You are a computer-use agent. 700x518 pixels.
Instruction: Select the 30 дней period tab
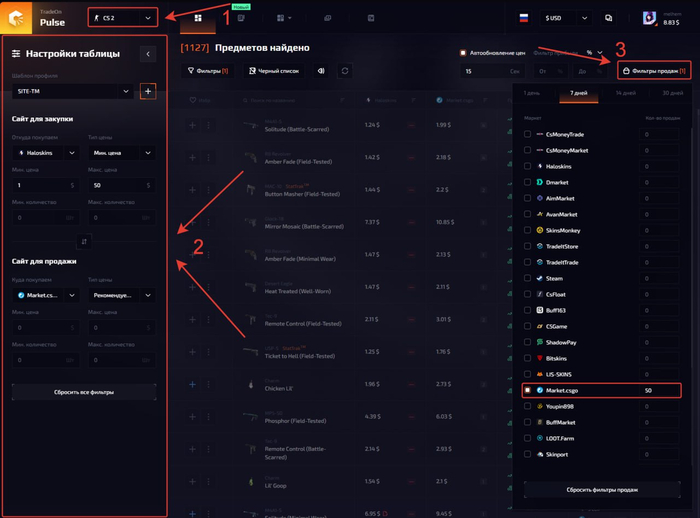(x=671, y=93)
